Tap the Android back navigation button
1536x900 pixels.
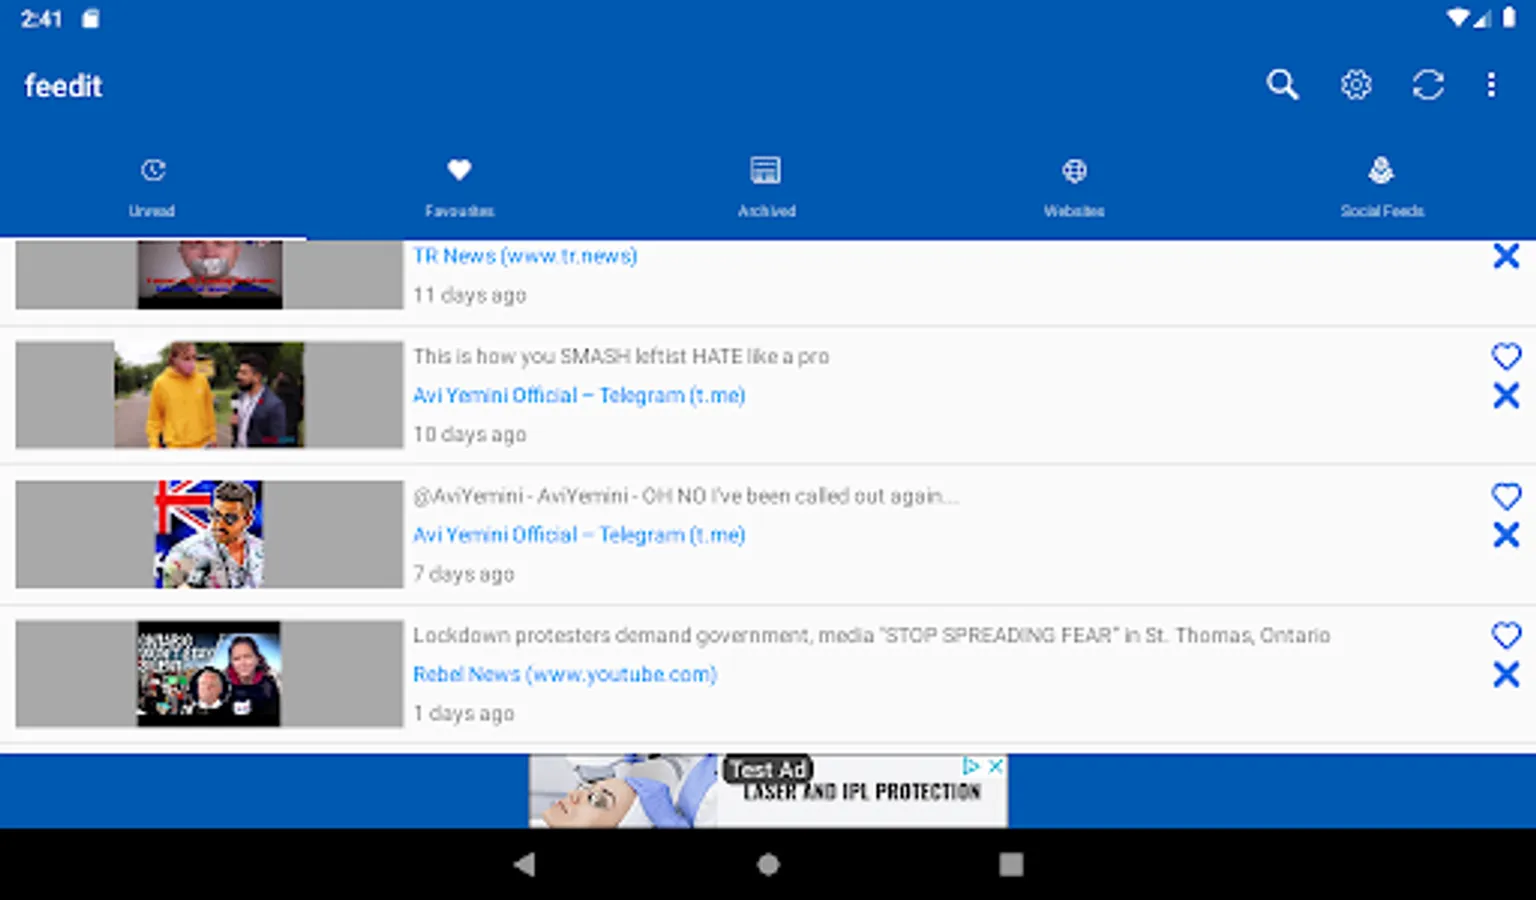point(524,864)
